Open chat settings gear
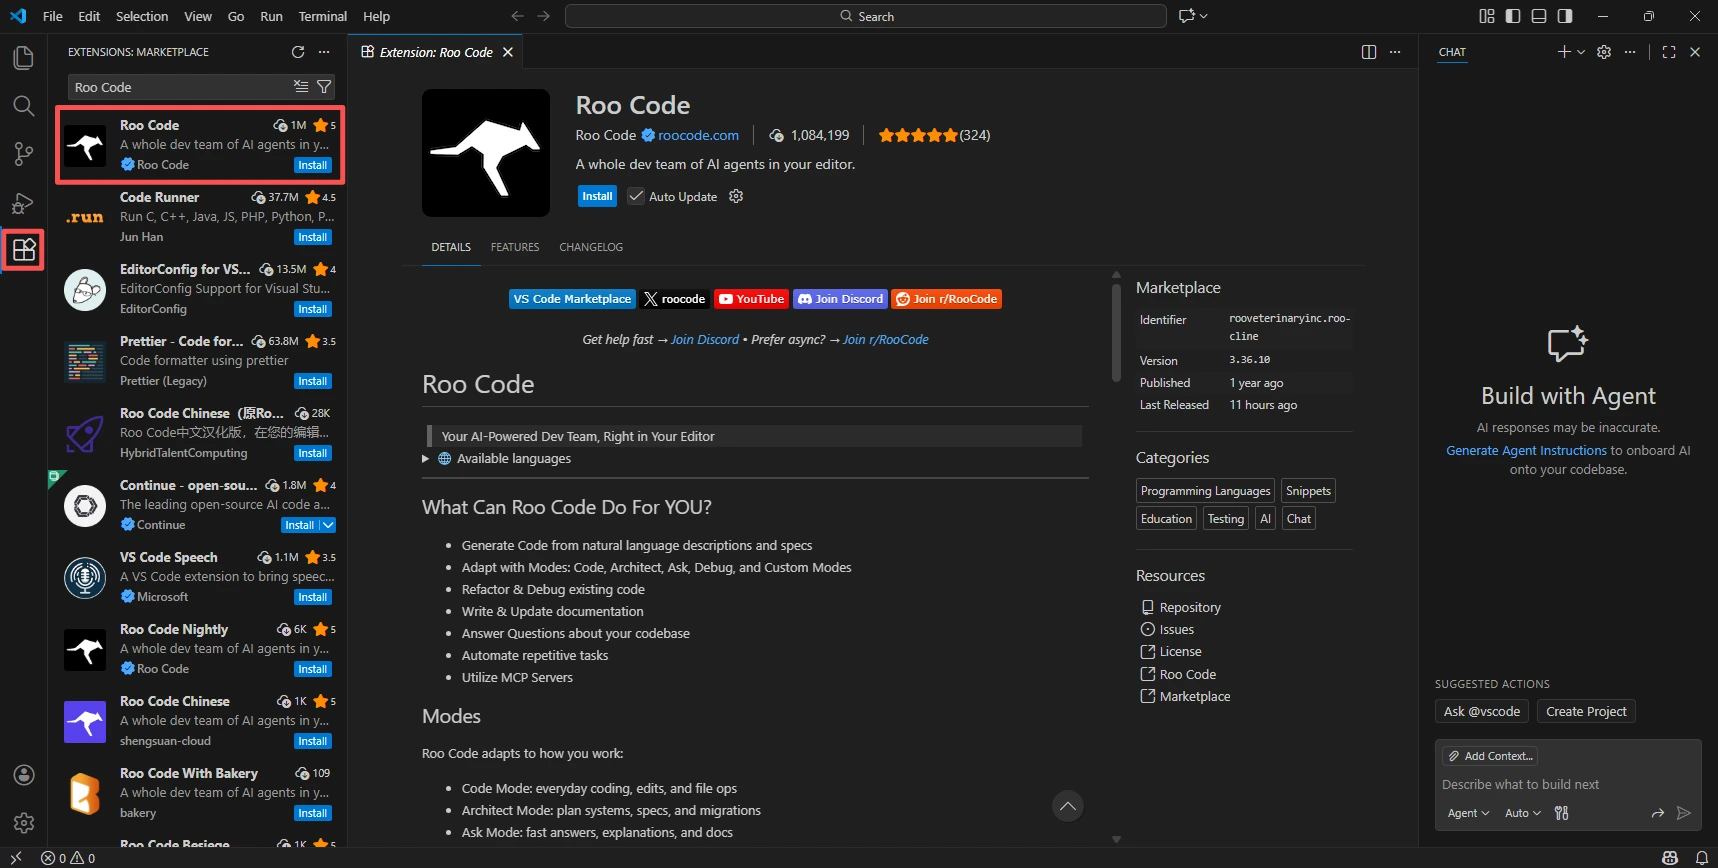This screenshot has height=868, width=1718. pos(1604,52)
